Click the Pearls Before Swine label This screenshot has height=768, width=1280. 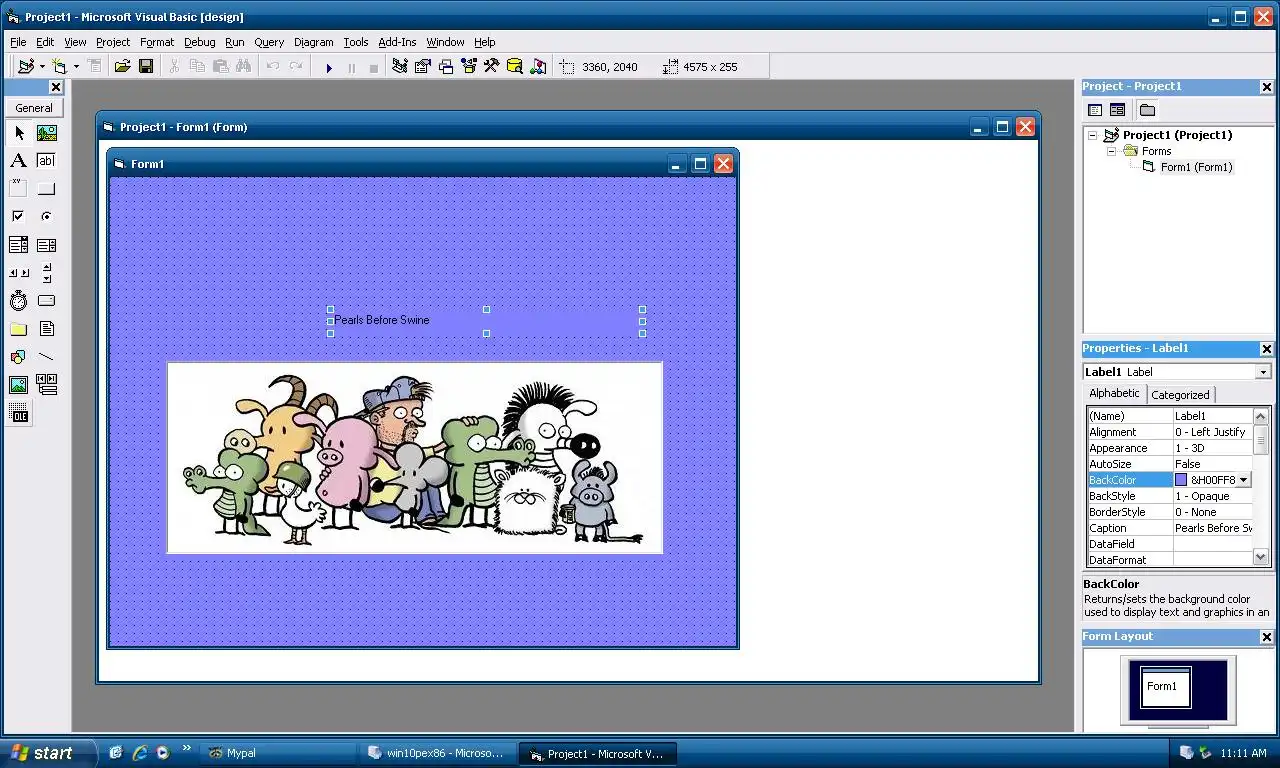pos(486,321)
